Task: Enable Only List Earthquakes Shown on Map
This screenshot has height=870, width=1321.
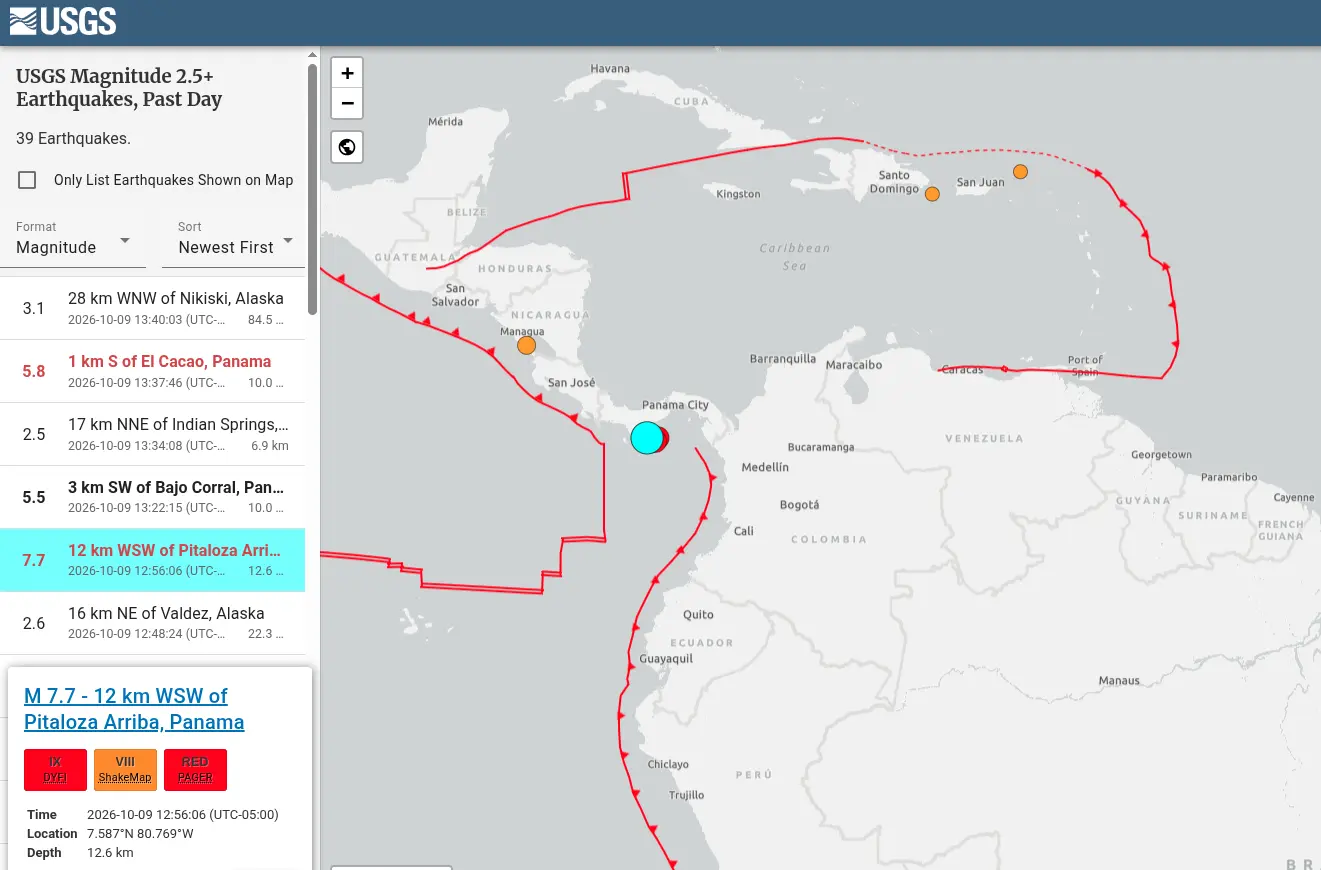Action: click(x=28, y=180)
